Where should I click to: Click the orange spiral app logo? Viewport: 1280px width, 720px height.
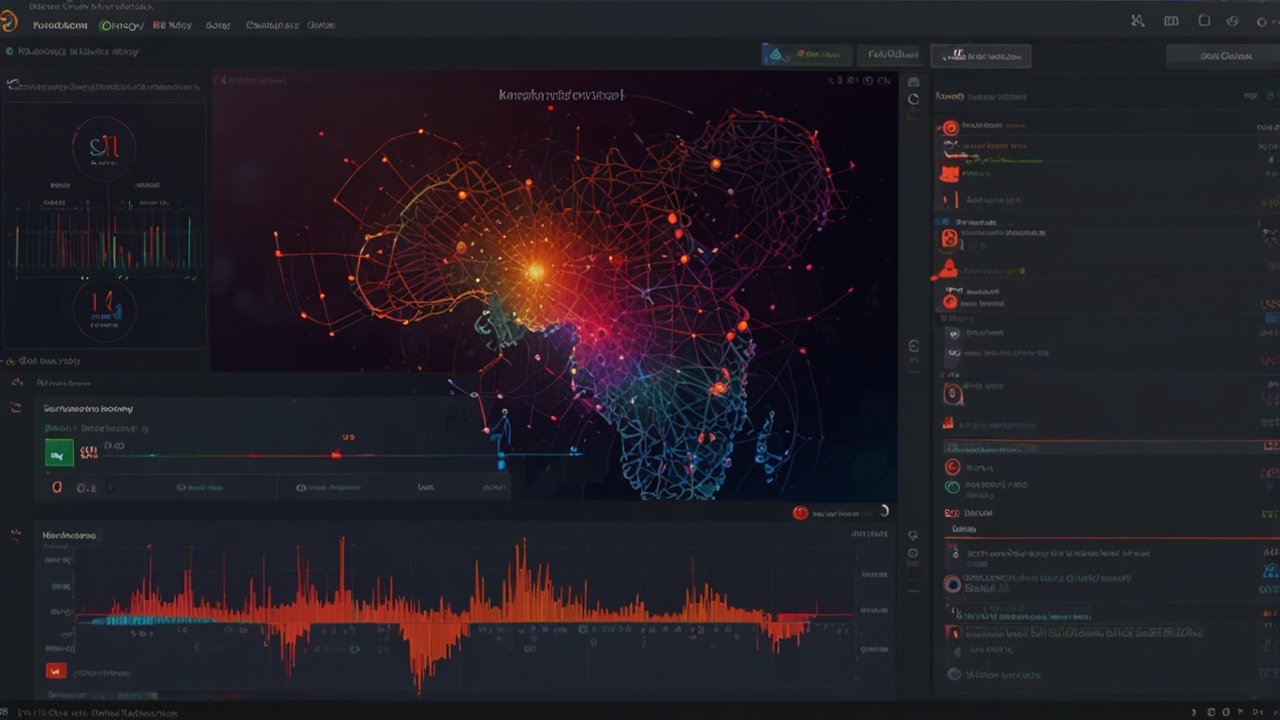pyautogui.click(x=11, y=22)
